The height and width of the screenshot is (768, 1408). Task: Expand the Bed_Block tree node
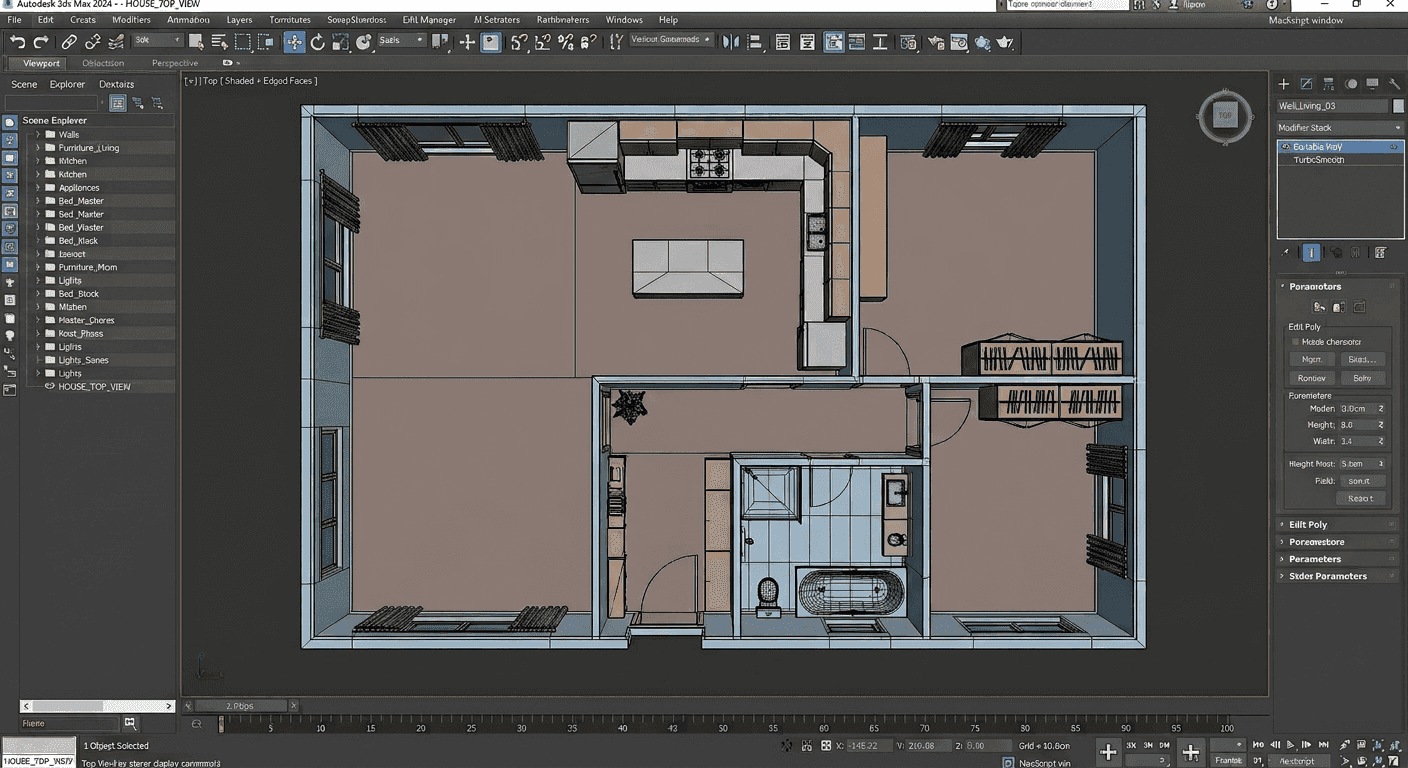click(x=38, y=294)
